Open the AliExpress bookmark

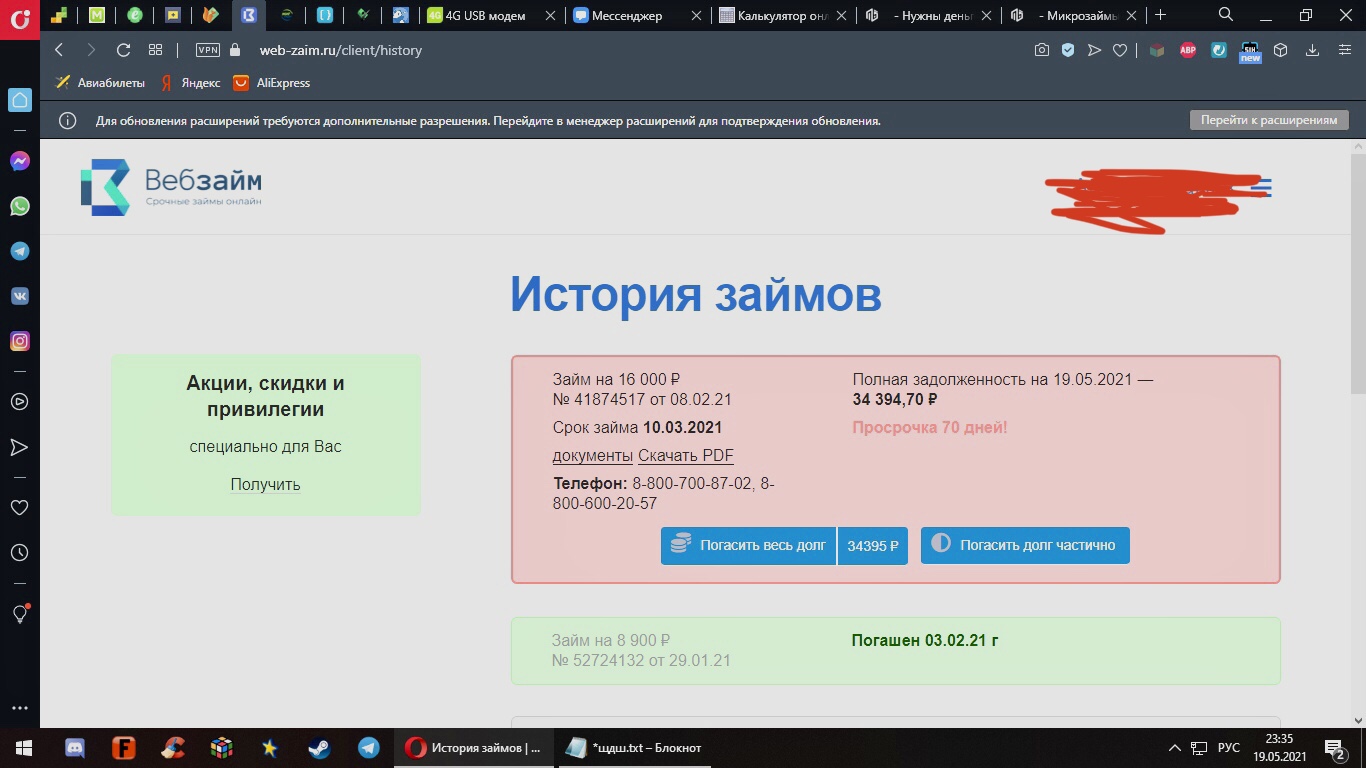point(272,83)
